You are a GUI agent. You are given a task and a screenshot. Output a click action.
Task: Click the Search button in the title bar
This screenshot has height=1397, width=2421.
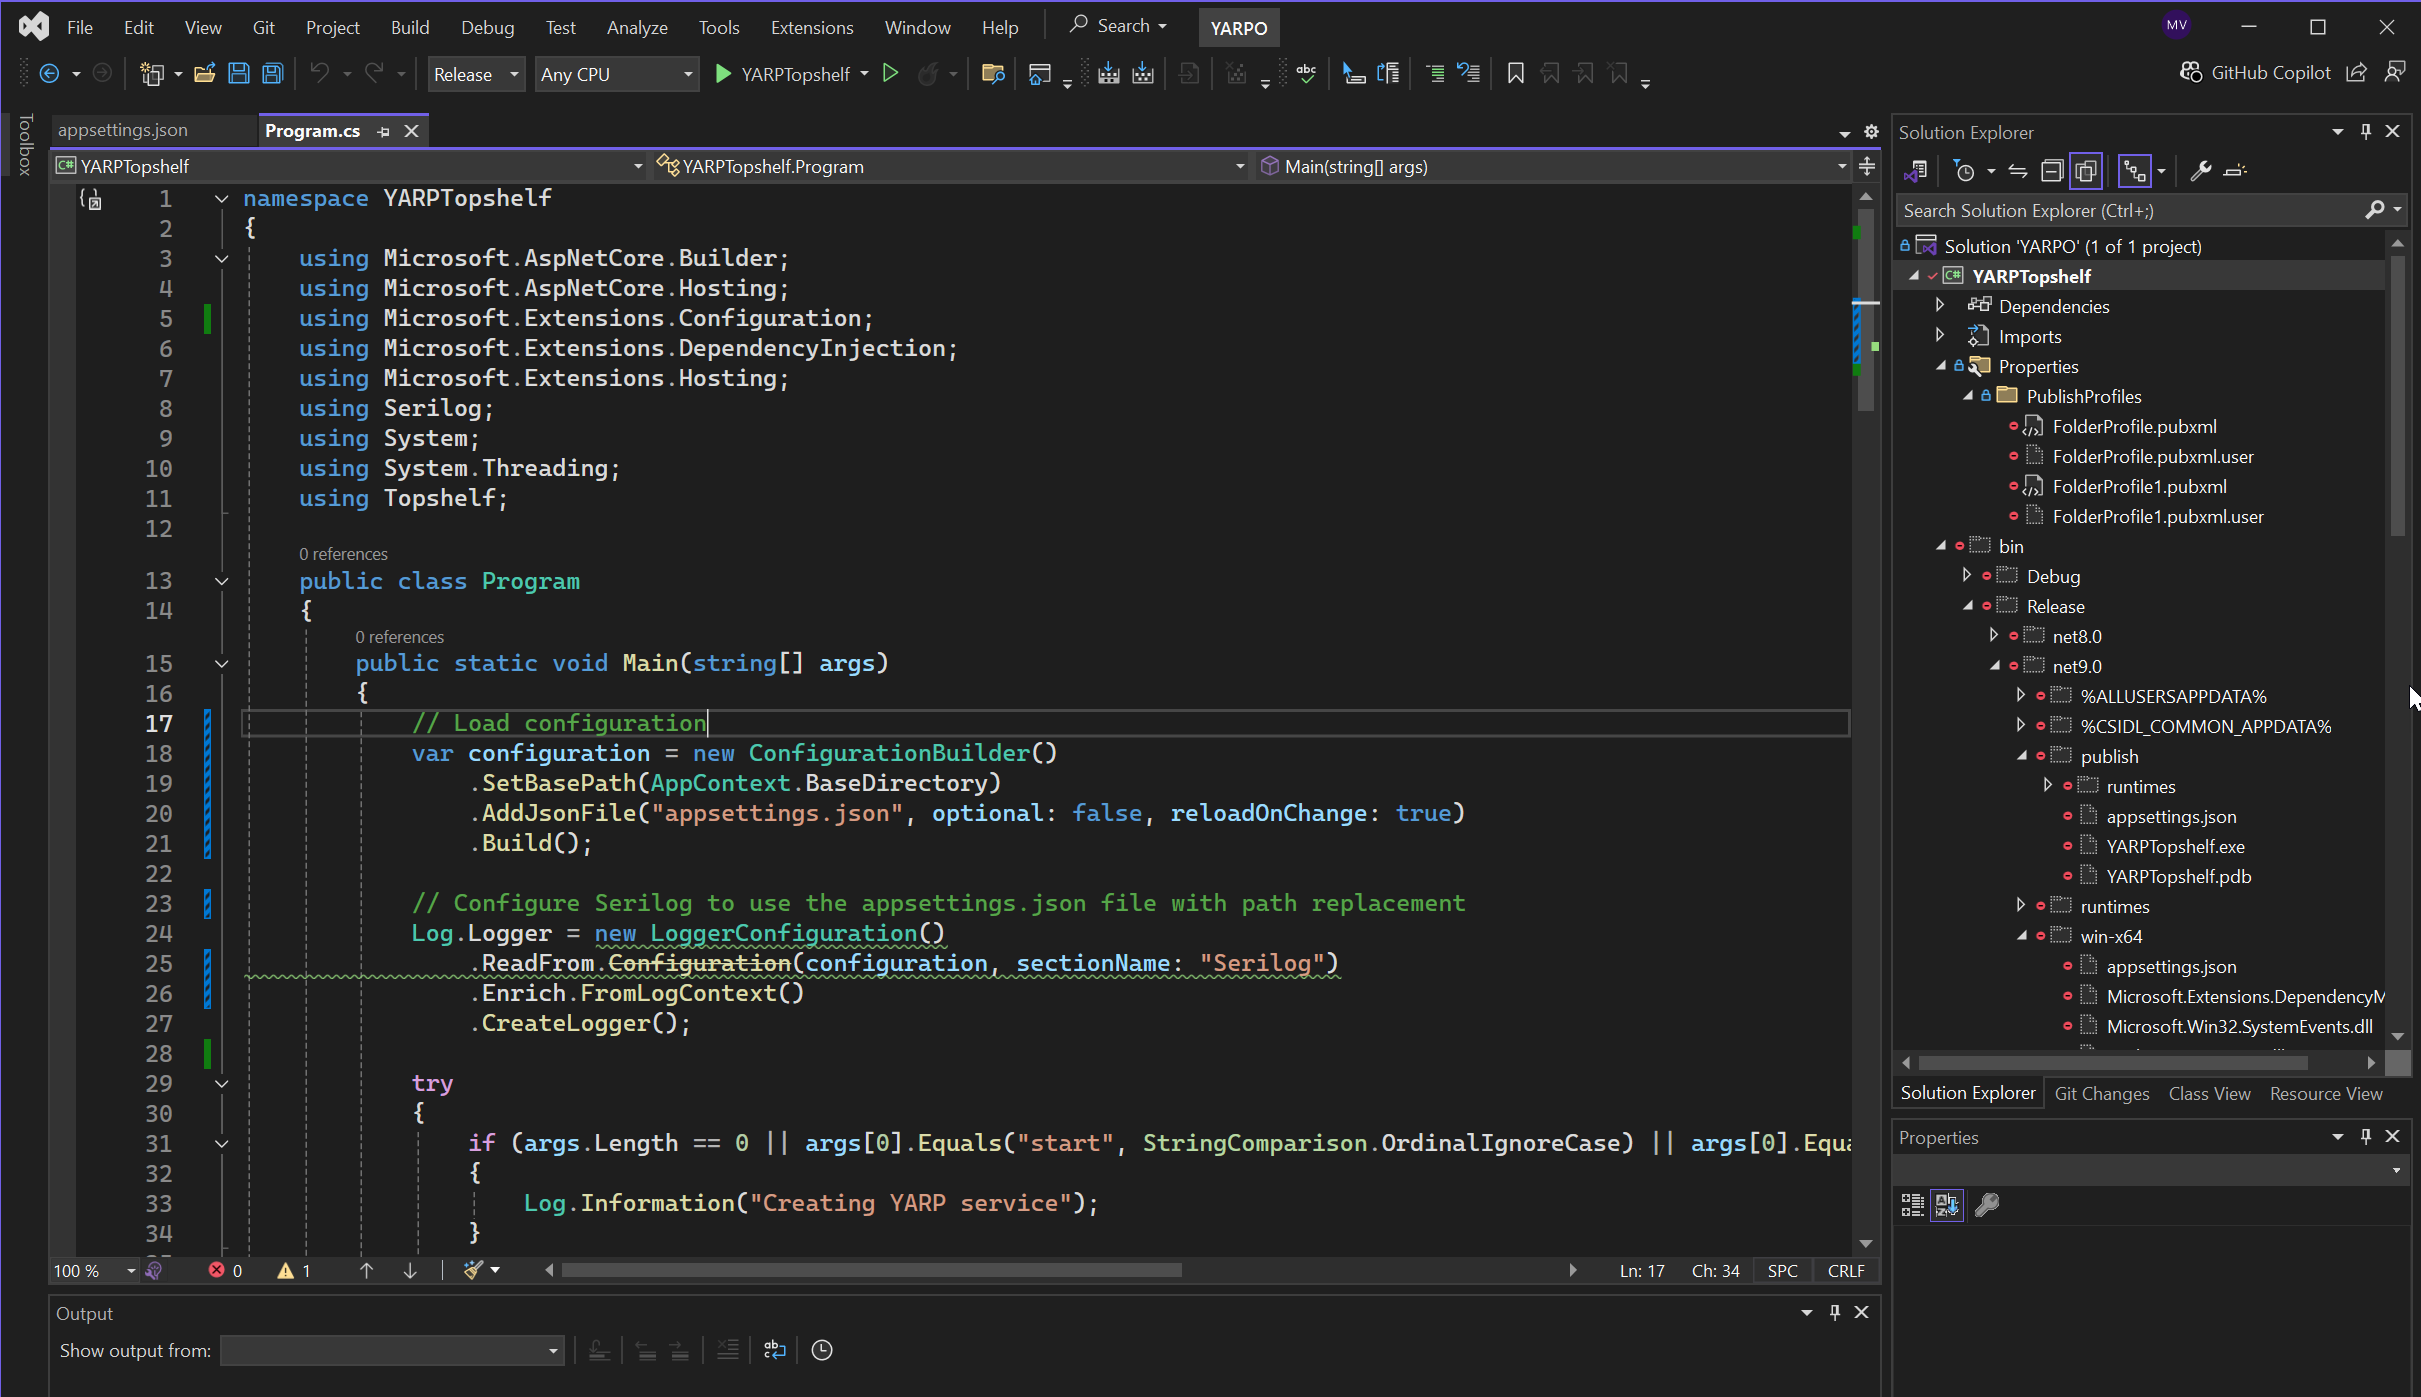[x=1118, y=26]
